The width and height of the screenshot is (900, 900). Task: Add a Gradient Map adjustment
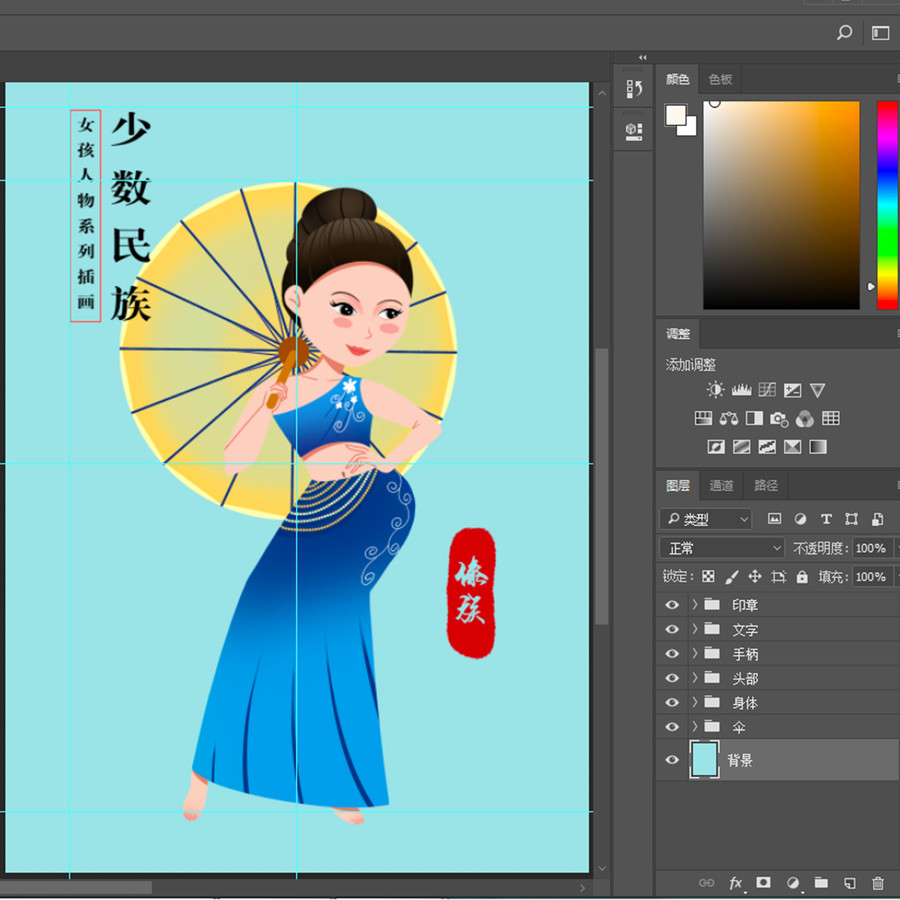818,447
